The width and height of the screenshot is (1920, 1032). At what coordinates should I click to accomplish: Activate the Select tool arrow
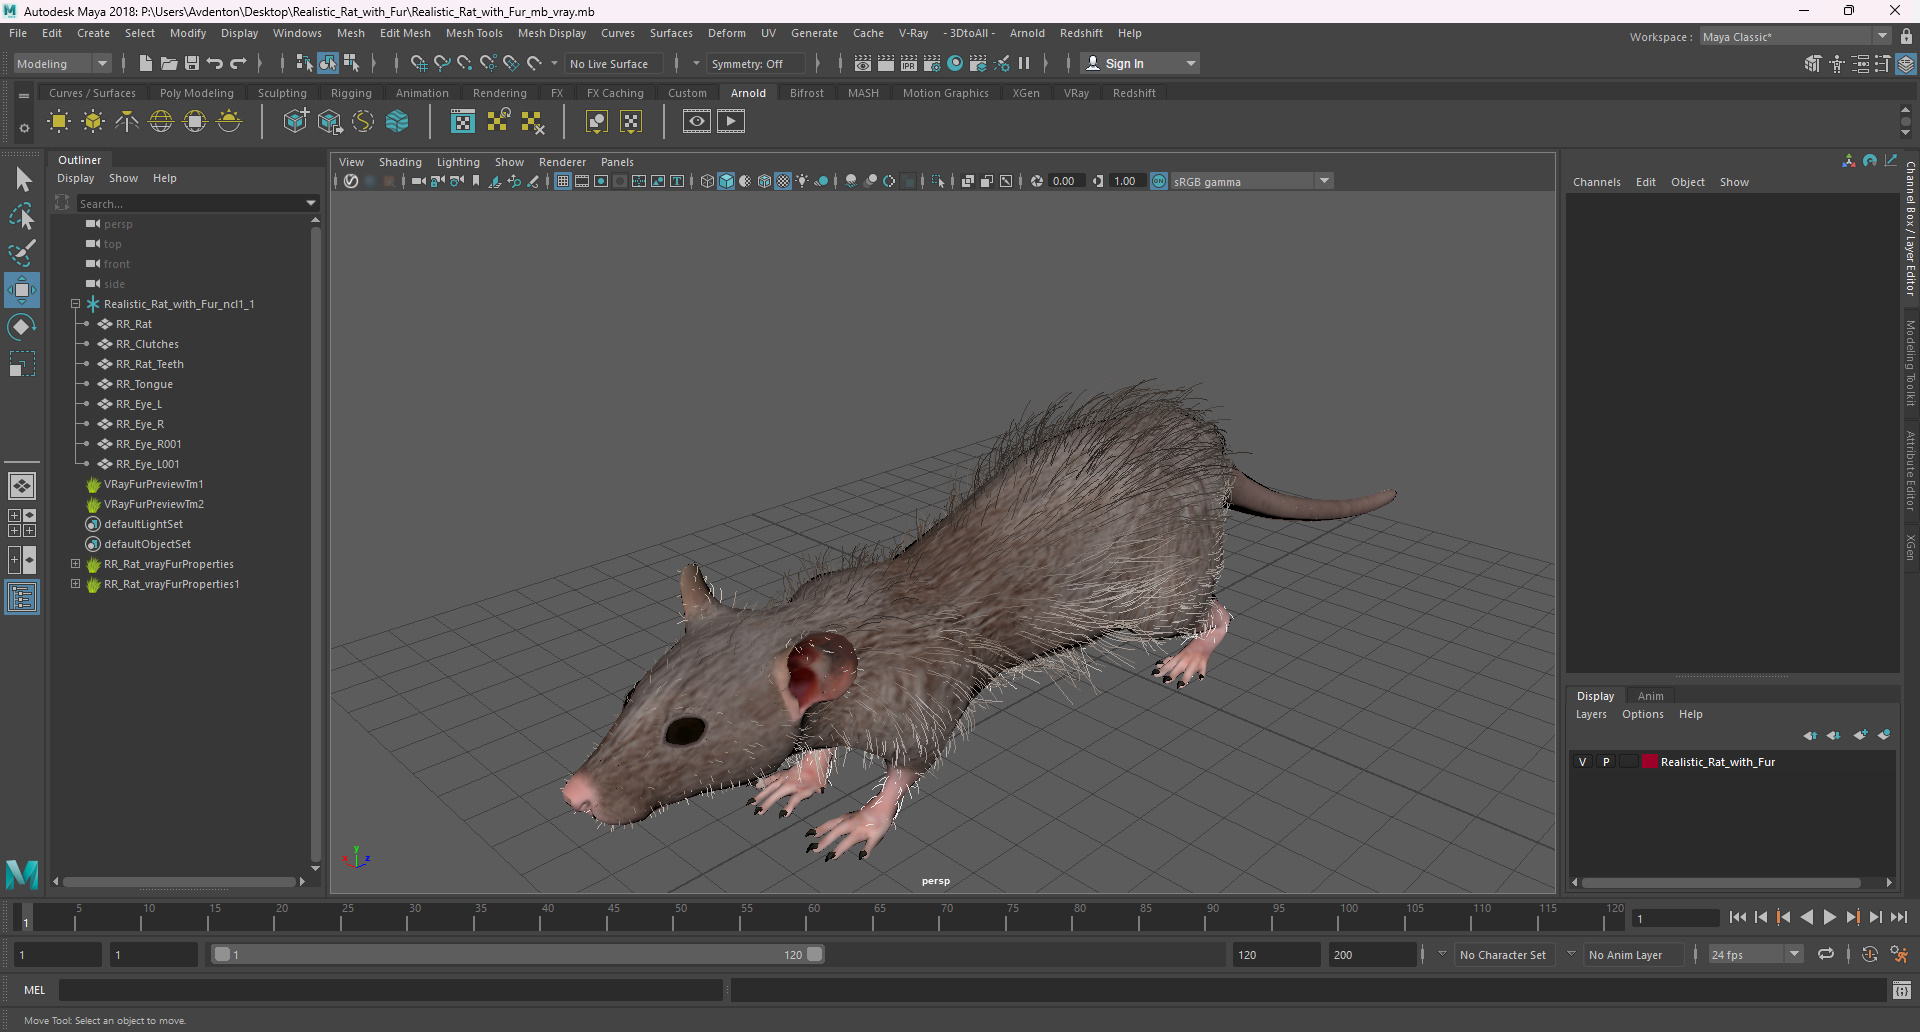coord(23,180)
